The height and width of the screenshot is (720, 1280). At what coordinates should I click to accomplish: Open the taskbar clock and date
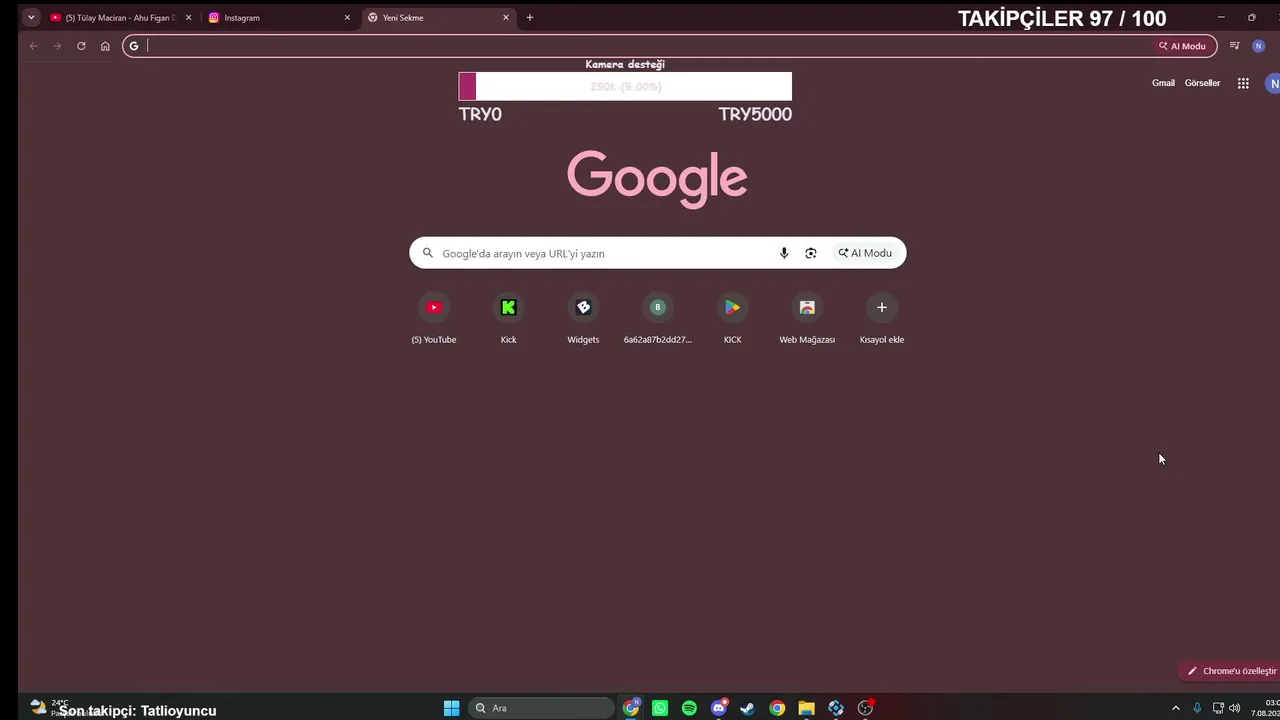click(1265, 708)
